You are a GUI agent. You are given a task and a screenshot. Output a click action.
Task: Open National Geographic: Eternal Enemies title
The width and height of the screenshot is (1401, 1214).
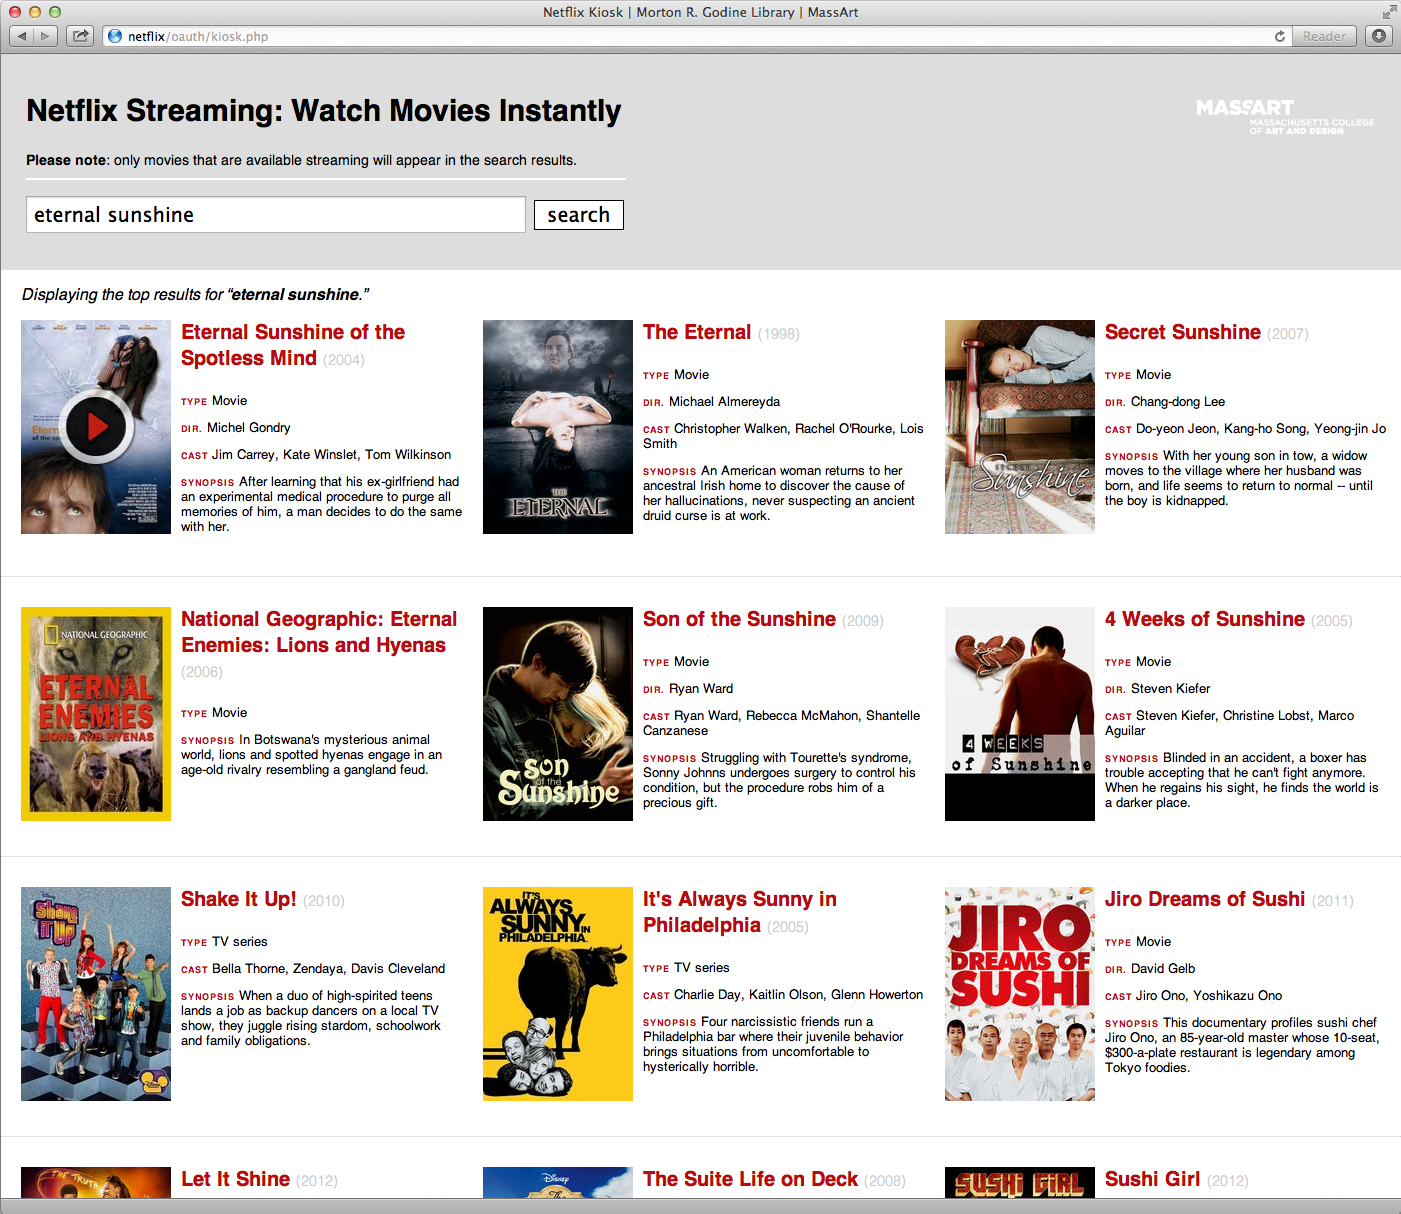319,632
